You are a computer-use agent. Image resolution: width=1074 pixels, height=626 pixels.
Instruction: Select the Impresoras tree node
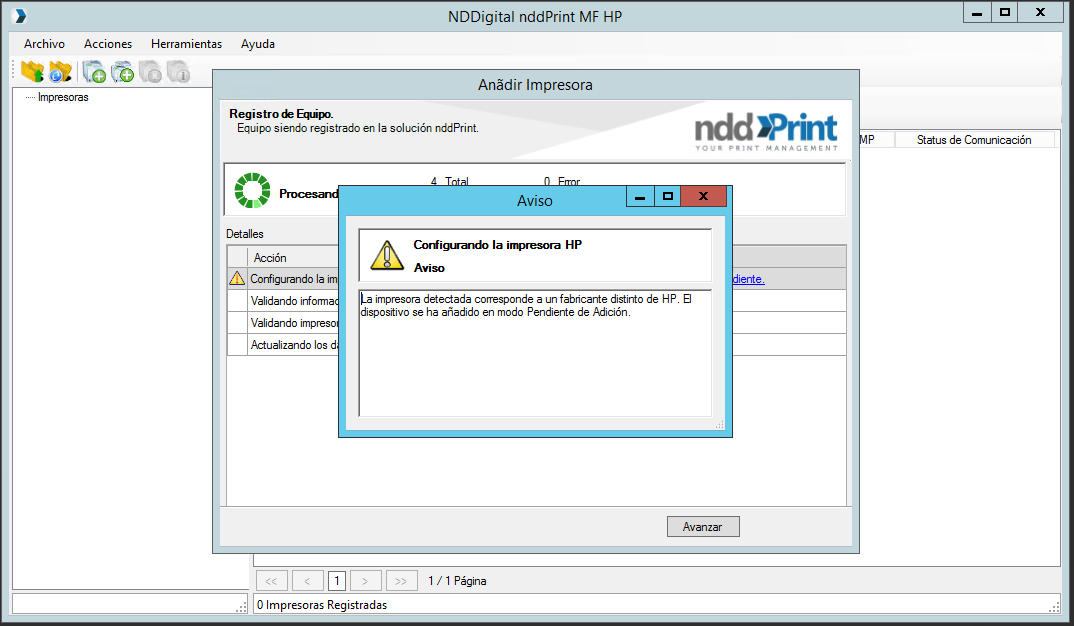point(63,97)
